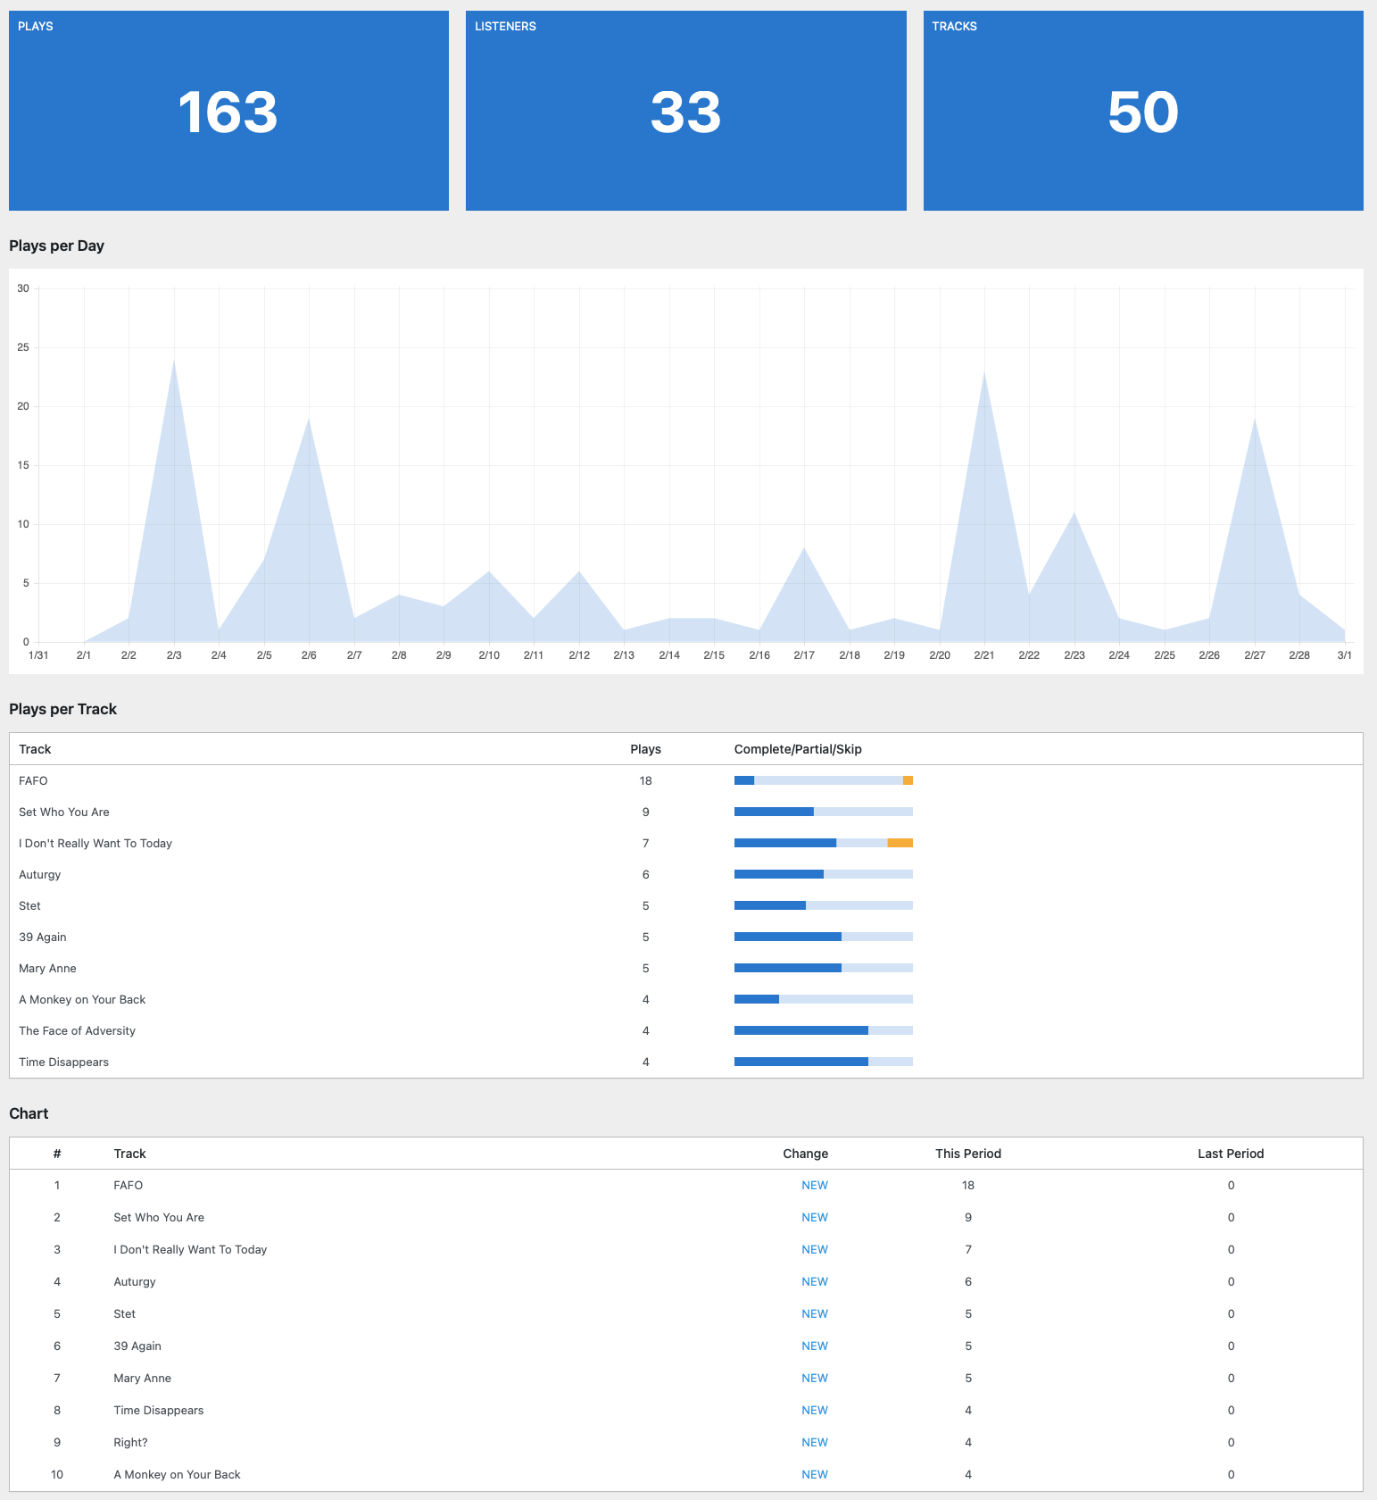Select FAFO in the Plays per Track table
Viewport: 1377px width, 1500px height.
(33, 781)
